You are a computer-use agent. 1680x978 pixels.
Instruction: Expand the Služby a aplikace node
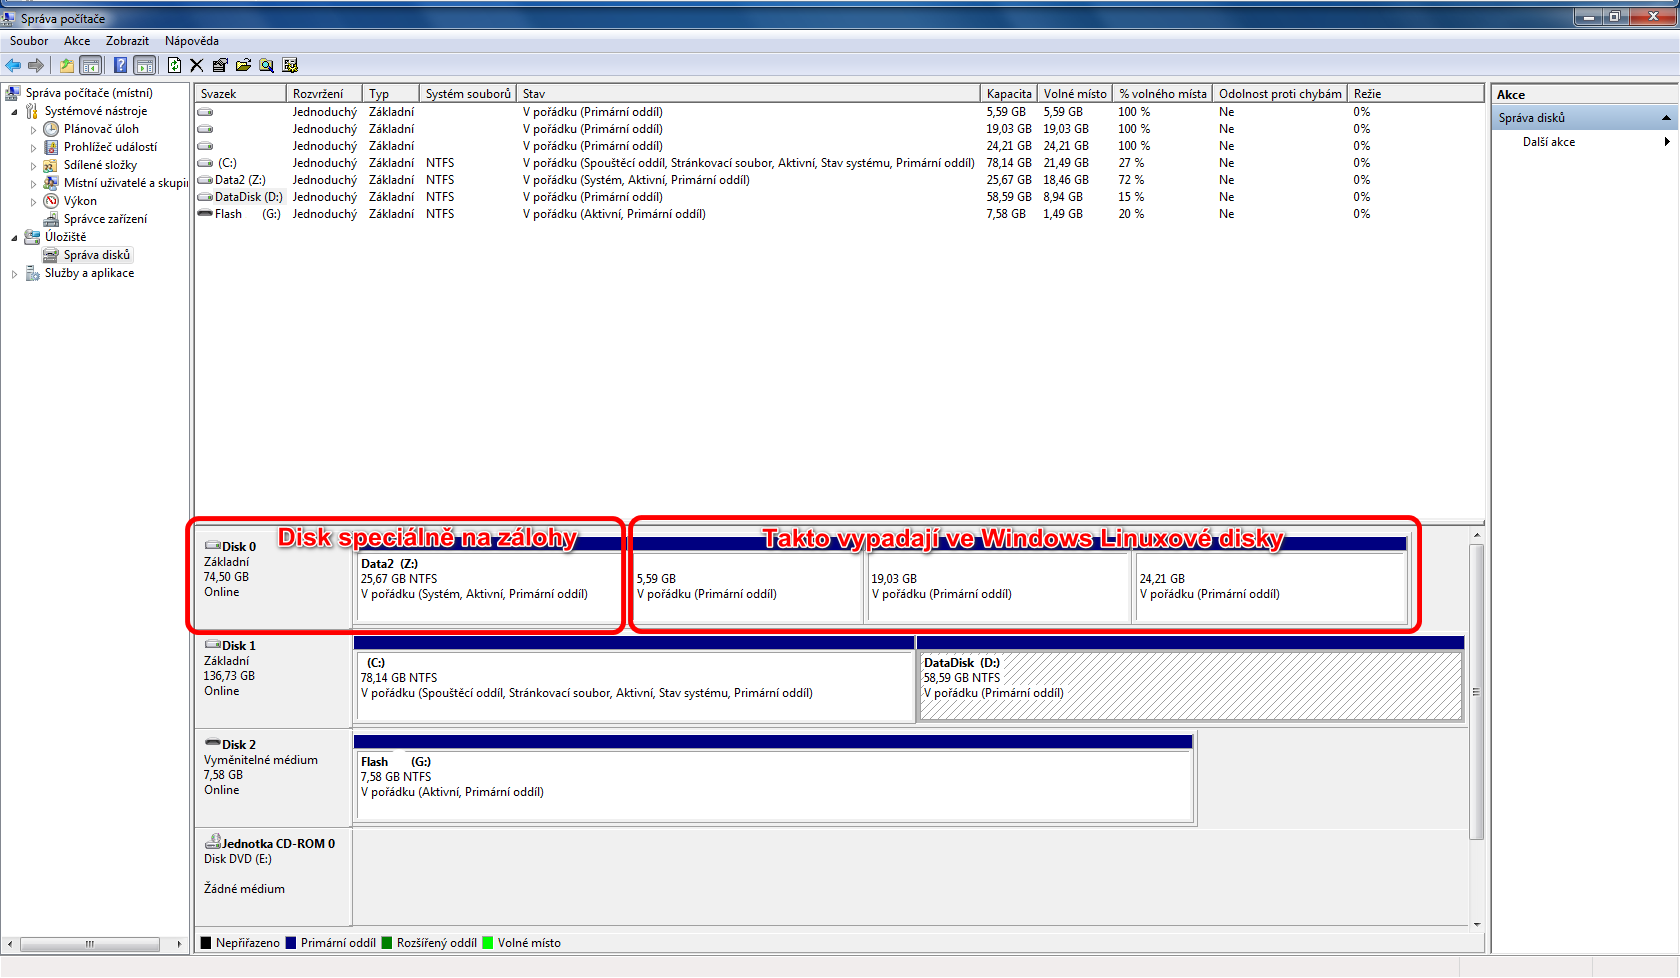coord(14,274)
